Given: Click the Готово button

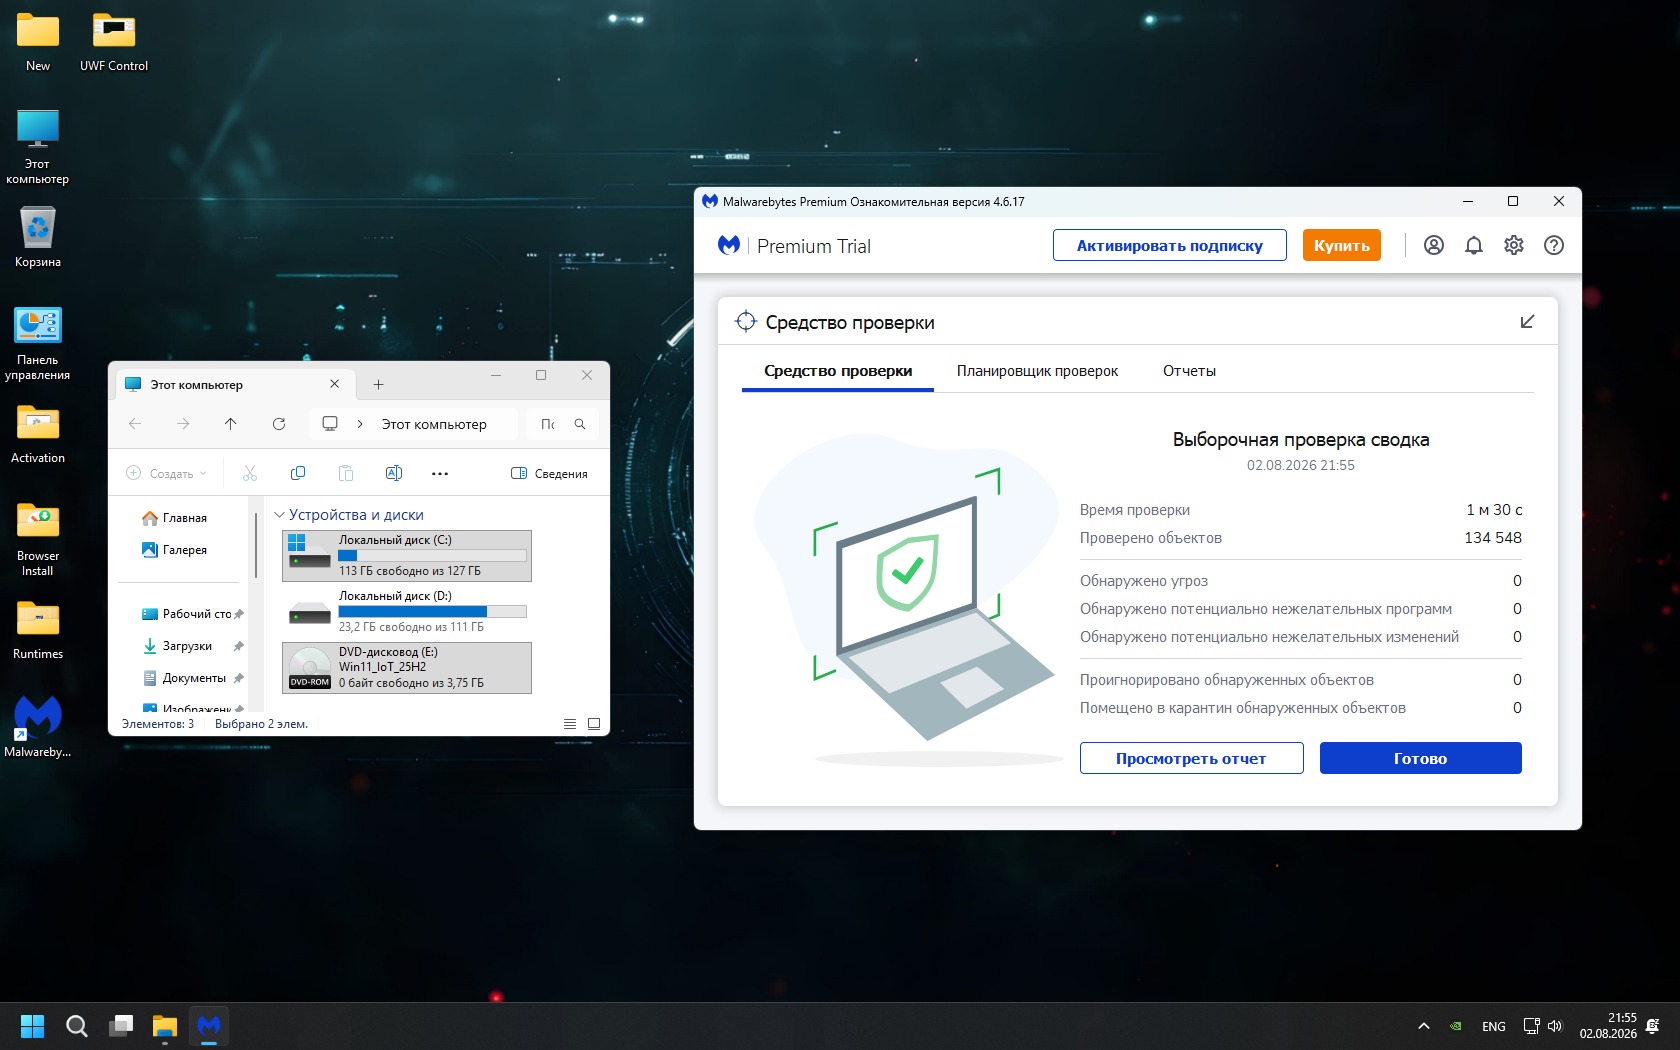Looking at the screenshot, I should tap(1421, 759).
